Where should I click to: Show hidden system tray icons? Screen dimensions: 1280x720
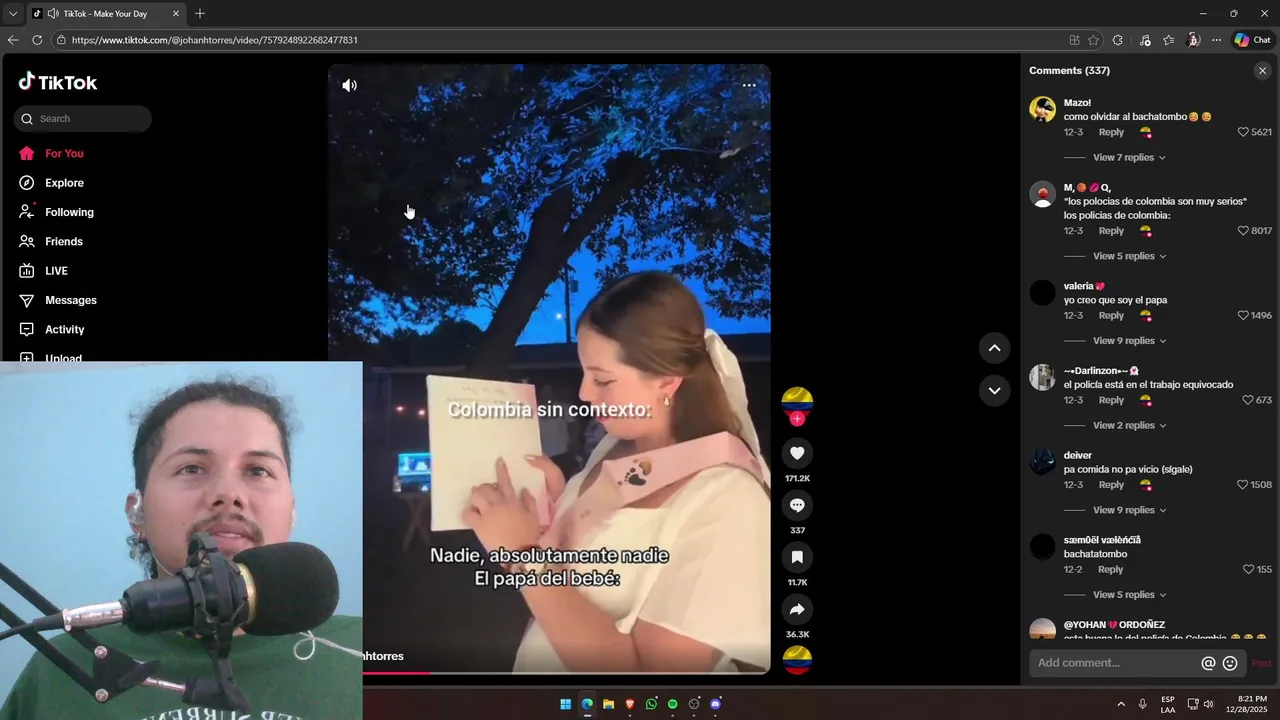click(1120, 704)
